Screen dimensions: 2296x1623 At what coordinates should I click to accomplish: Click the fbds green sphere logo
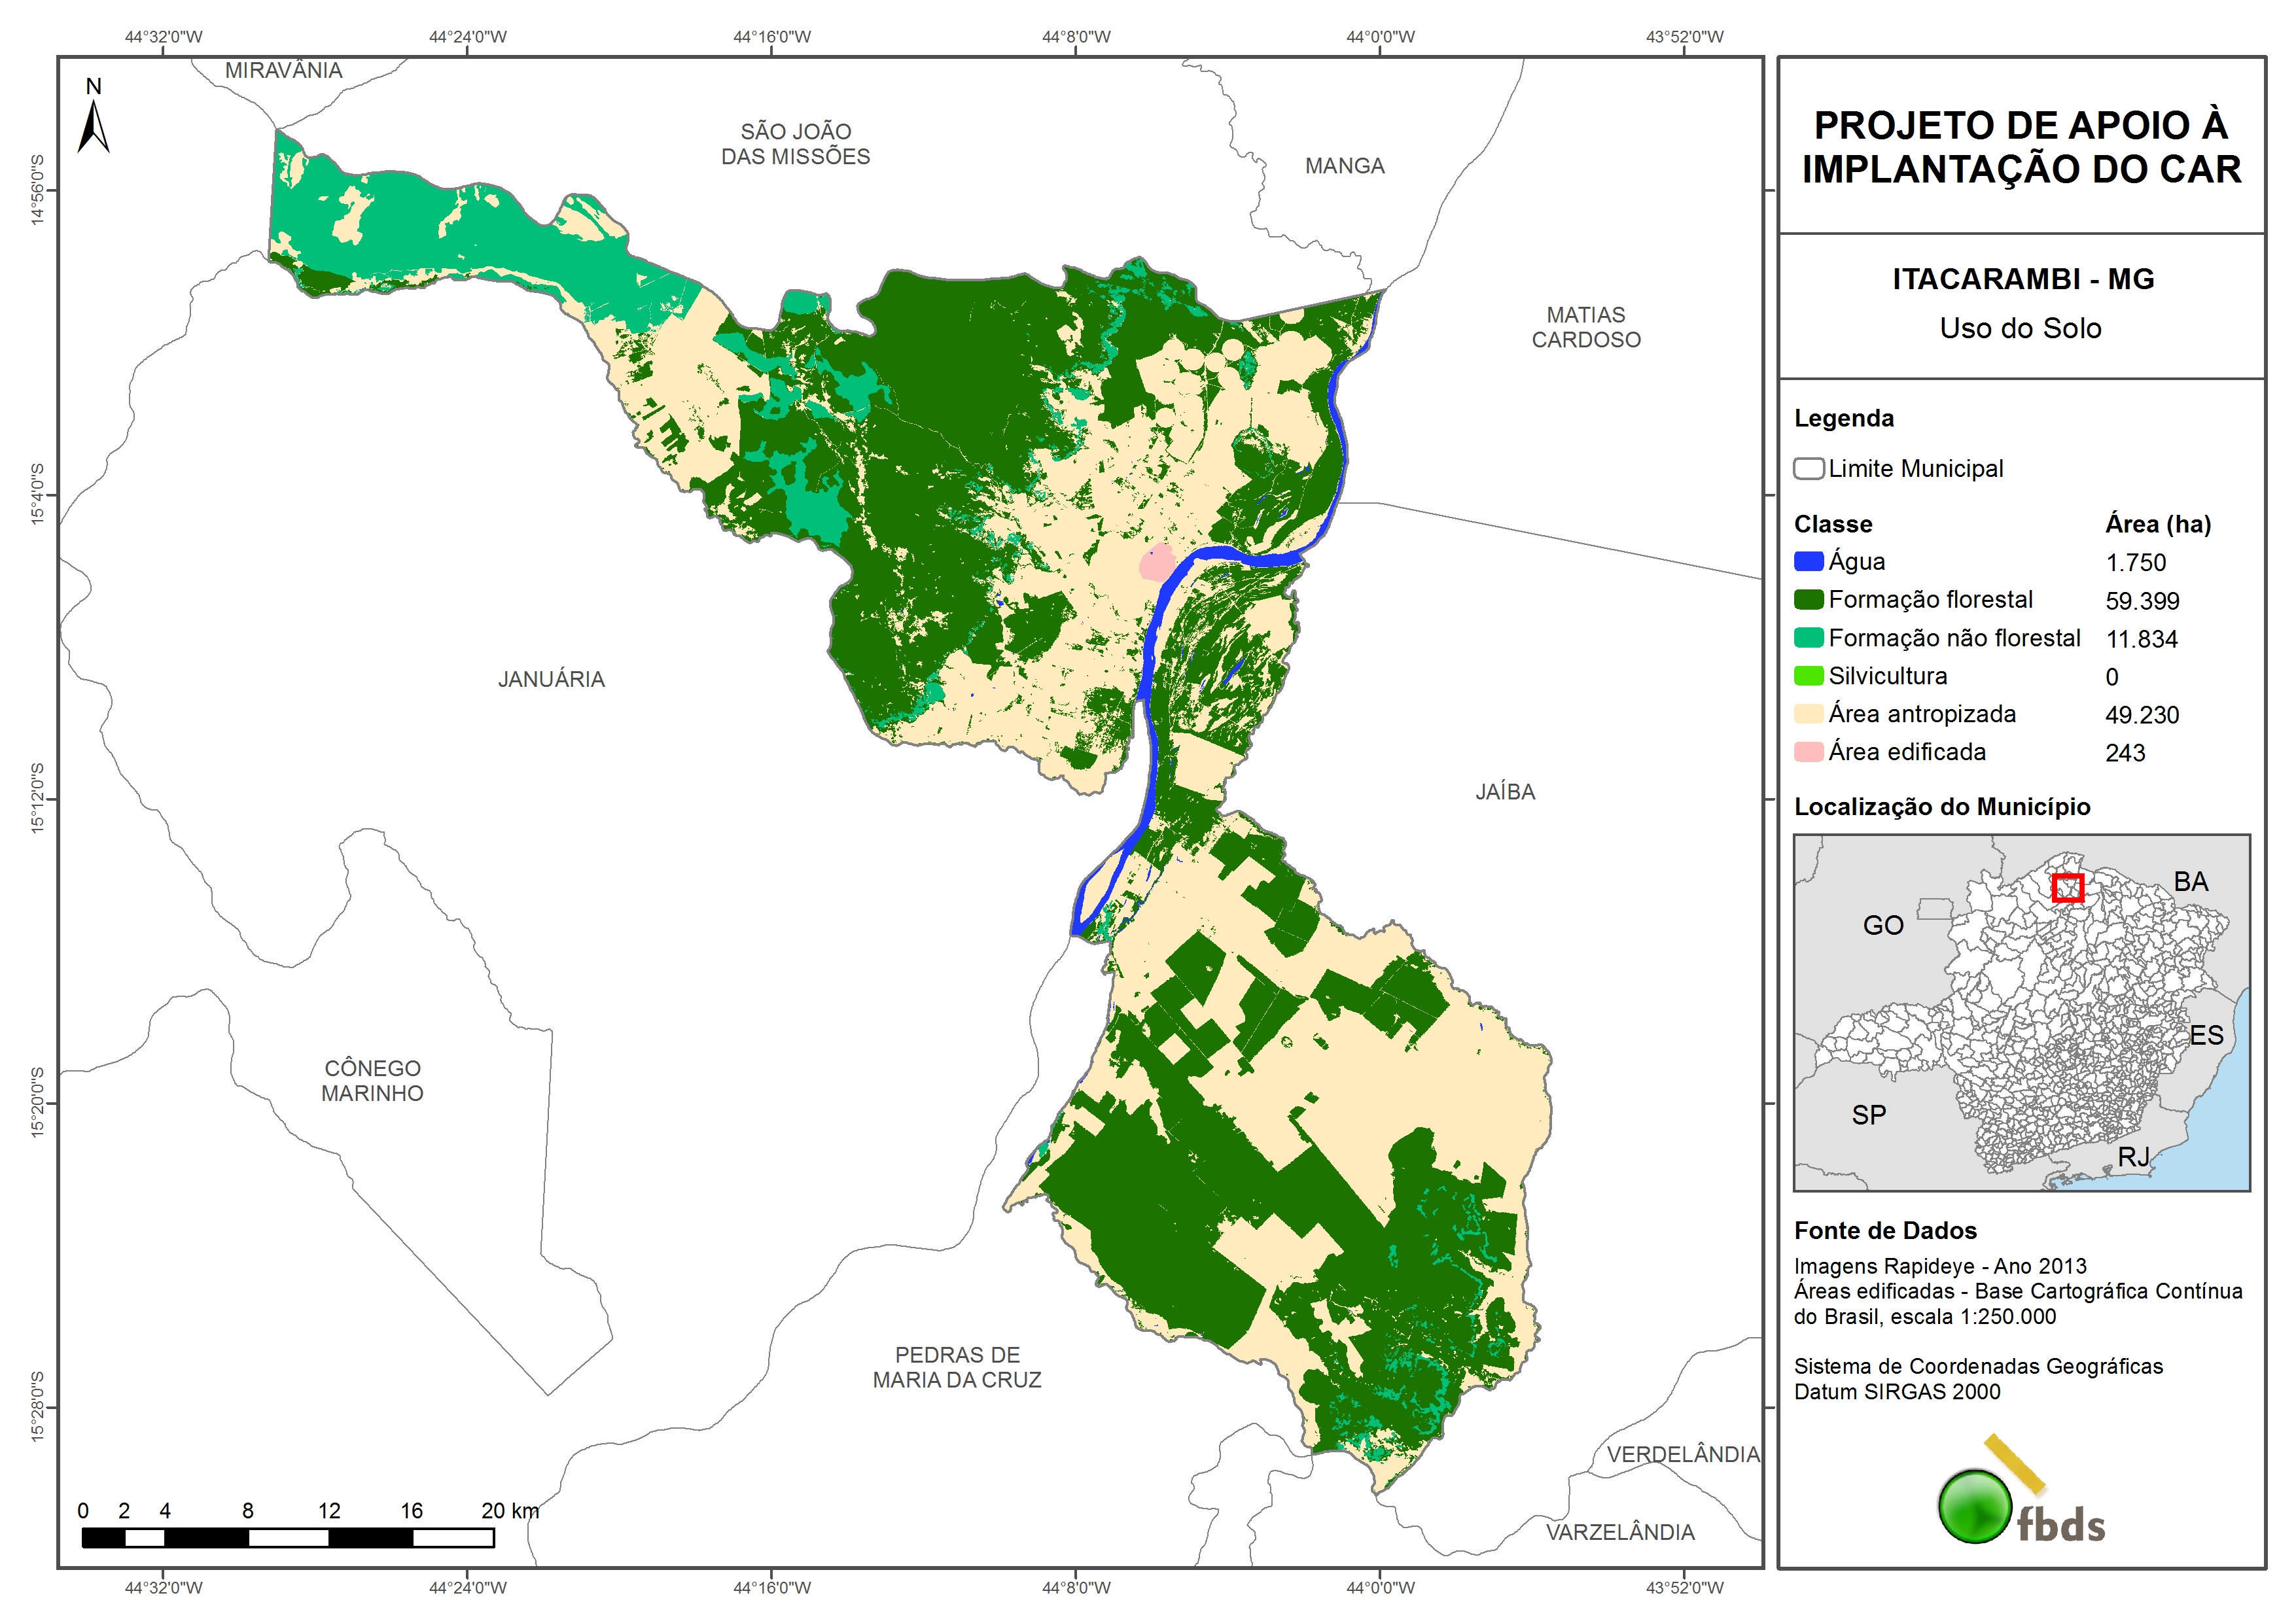1975,1506
